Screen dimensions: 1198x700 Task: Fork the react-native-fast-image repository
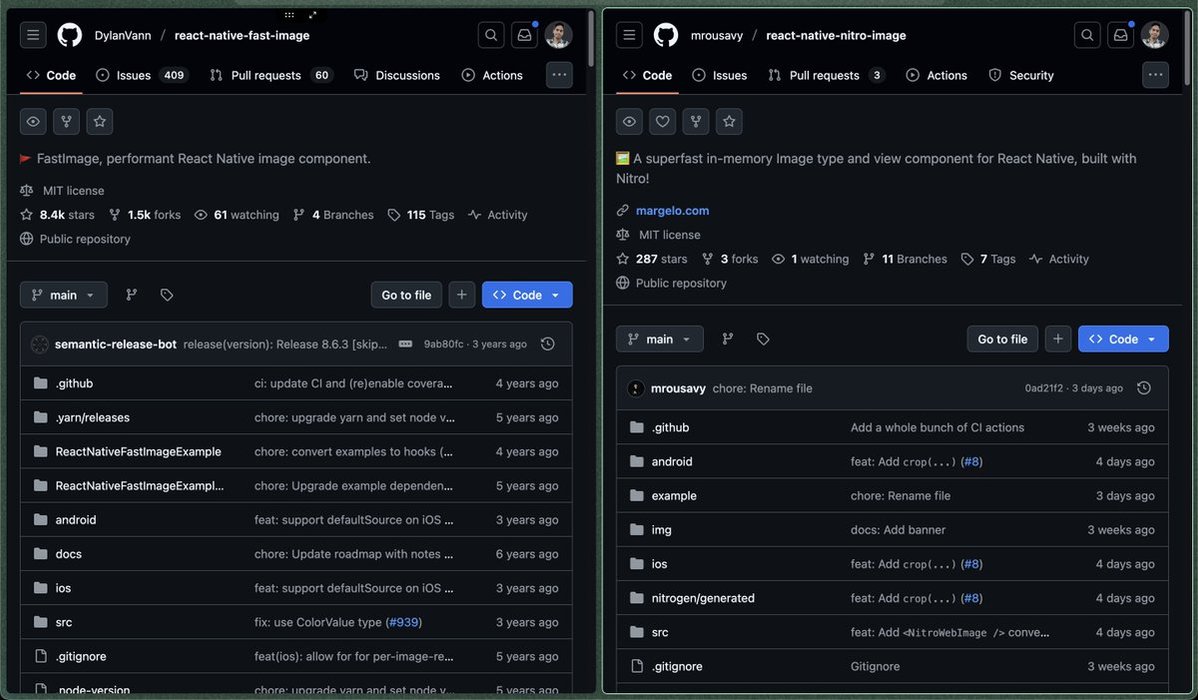tap(66, 122)
